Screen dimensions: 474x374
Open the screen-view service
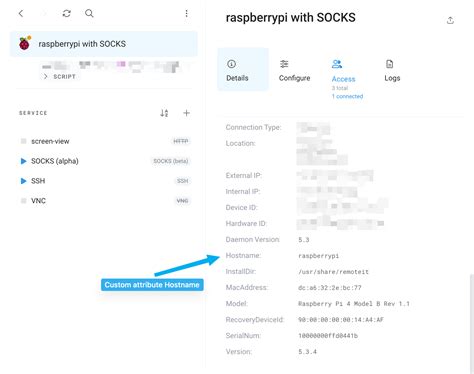(x=105, y=141)
